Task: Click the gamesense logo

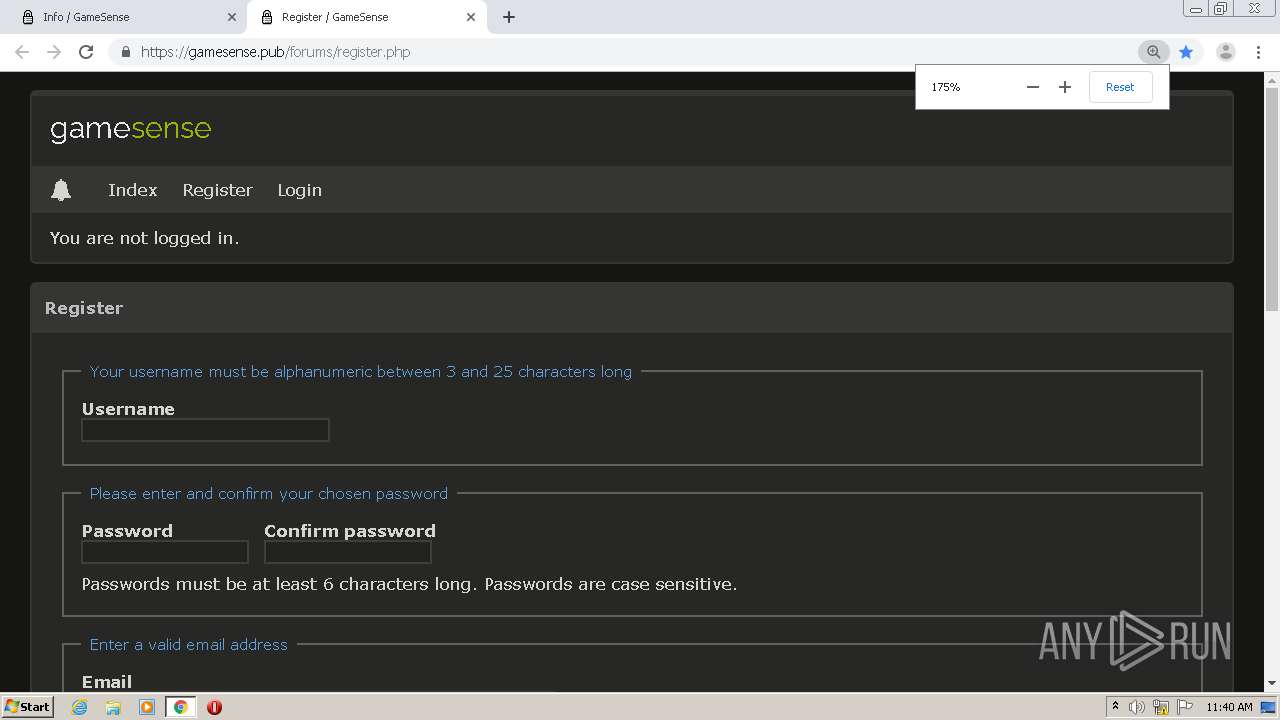Action: coord(131,129)
